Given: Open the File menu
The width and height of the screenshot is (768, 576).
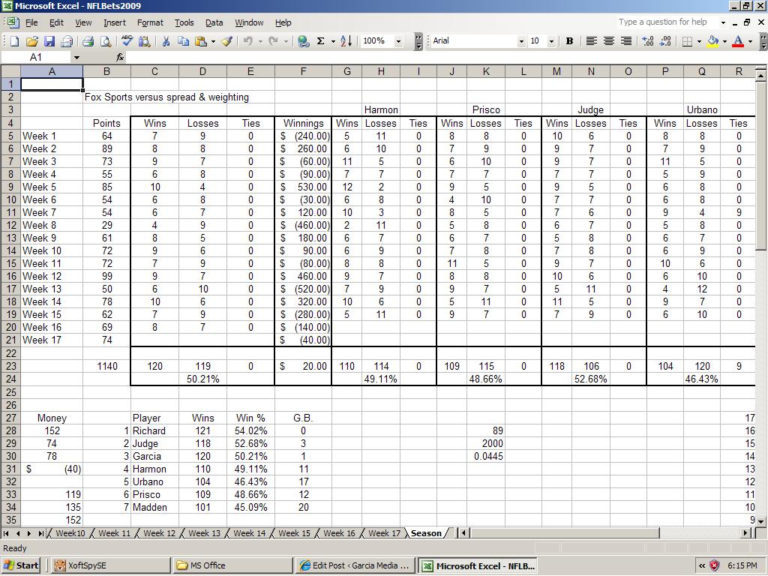Looking at the screenshot, I should pos(31,23).
